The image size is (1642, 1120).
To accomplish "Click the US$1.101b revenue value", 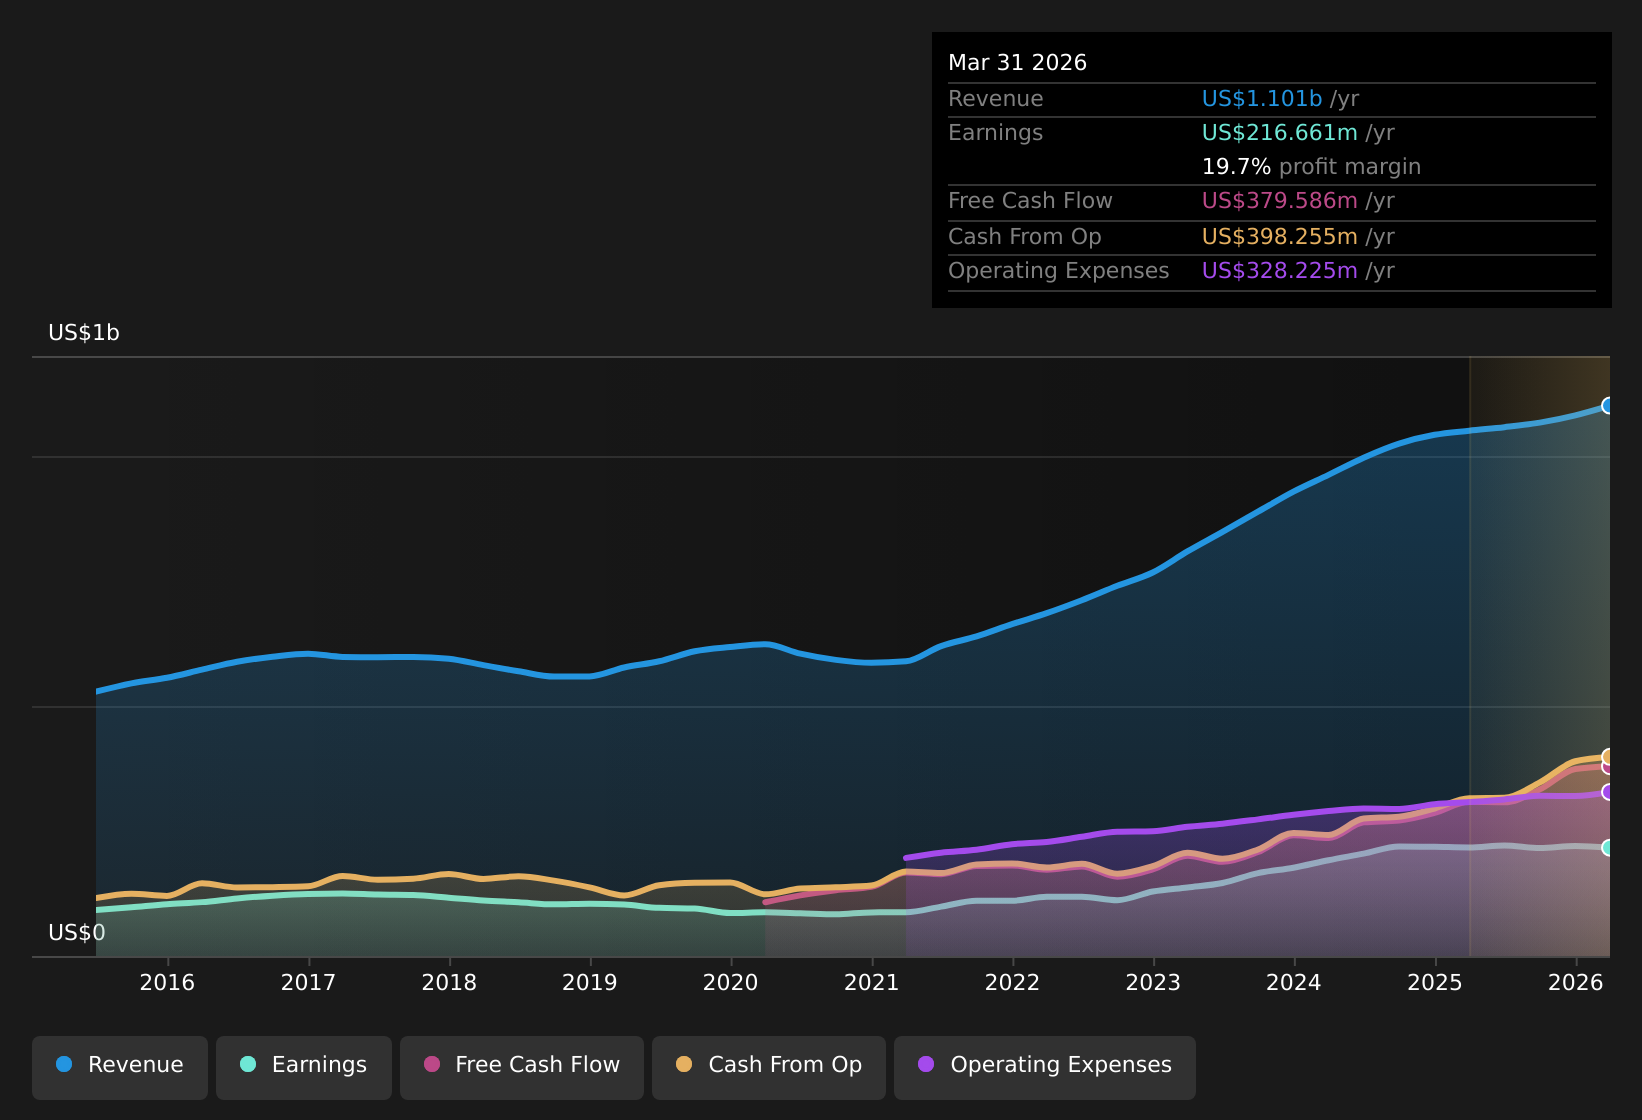I will click(x=1262, y=99).
